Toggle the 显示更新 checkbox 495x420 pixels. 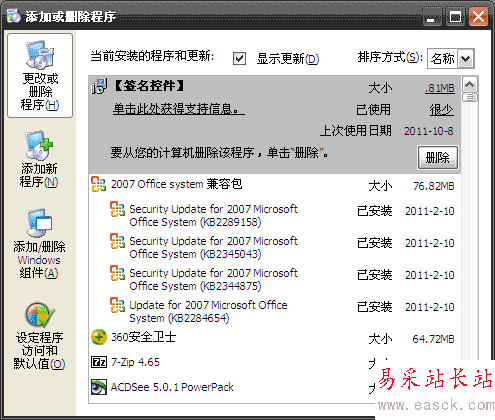point(239,58)
